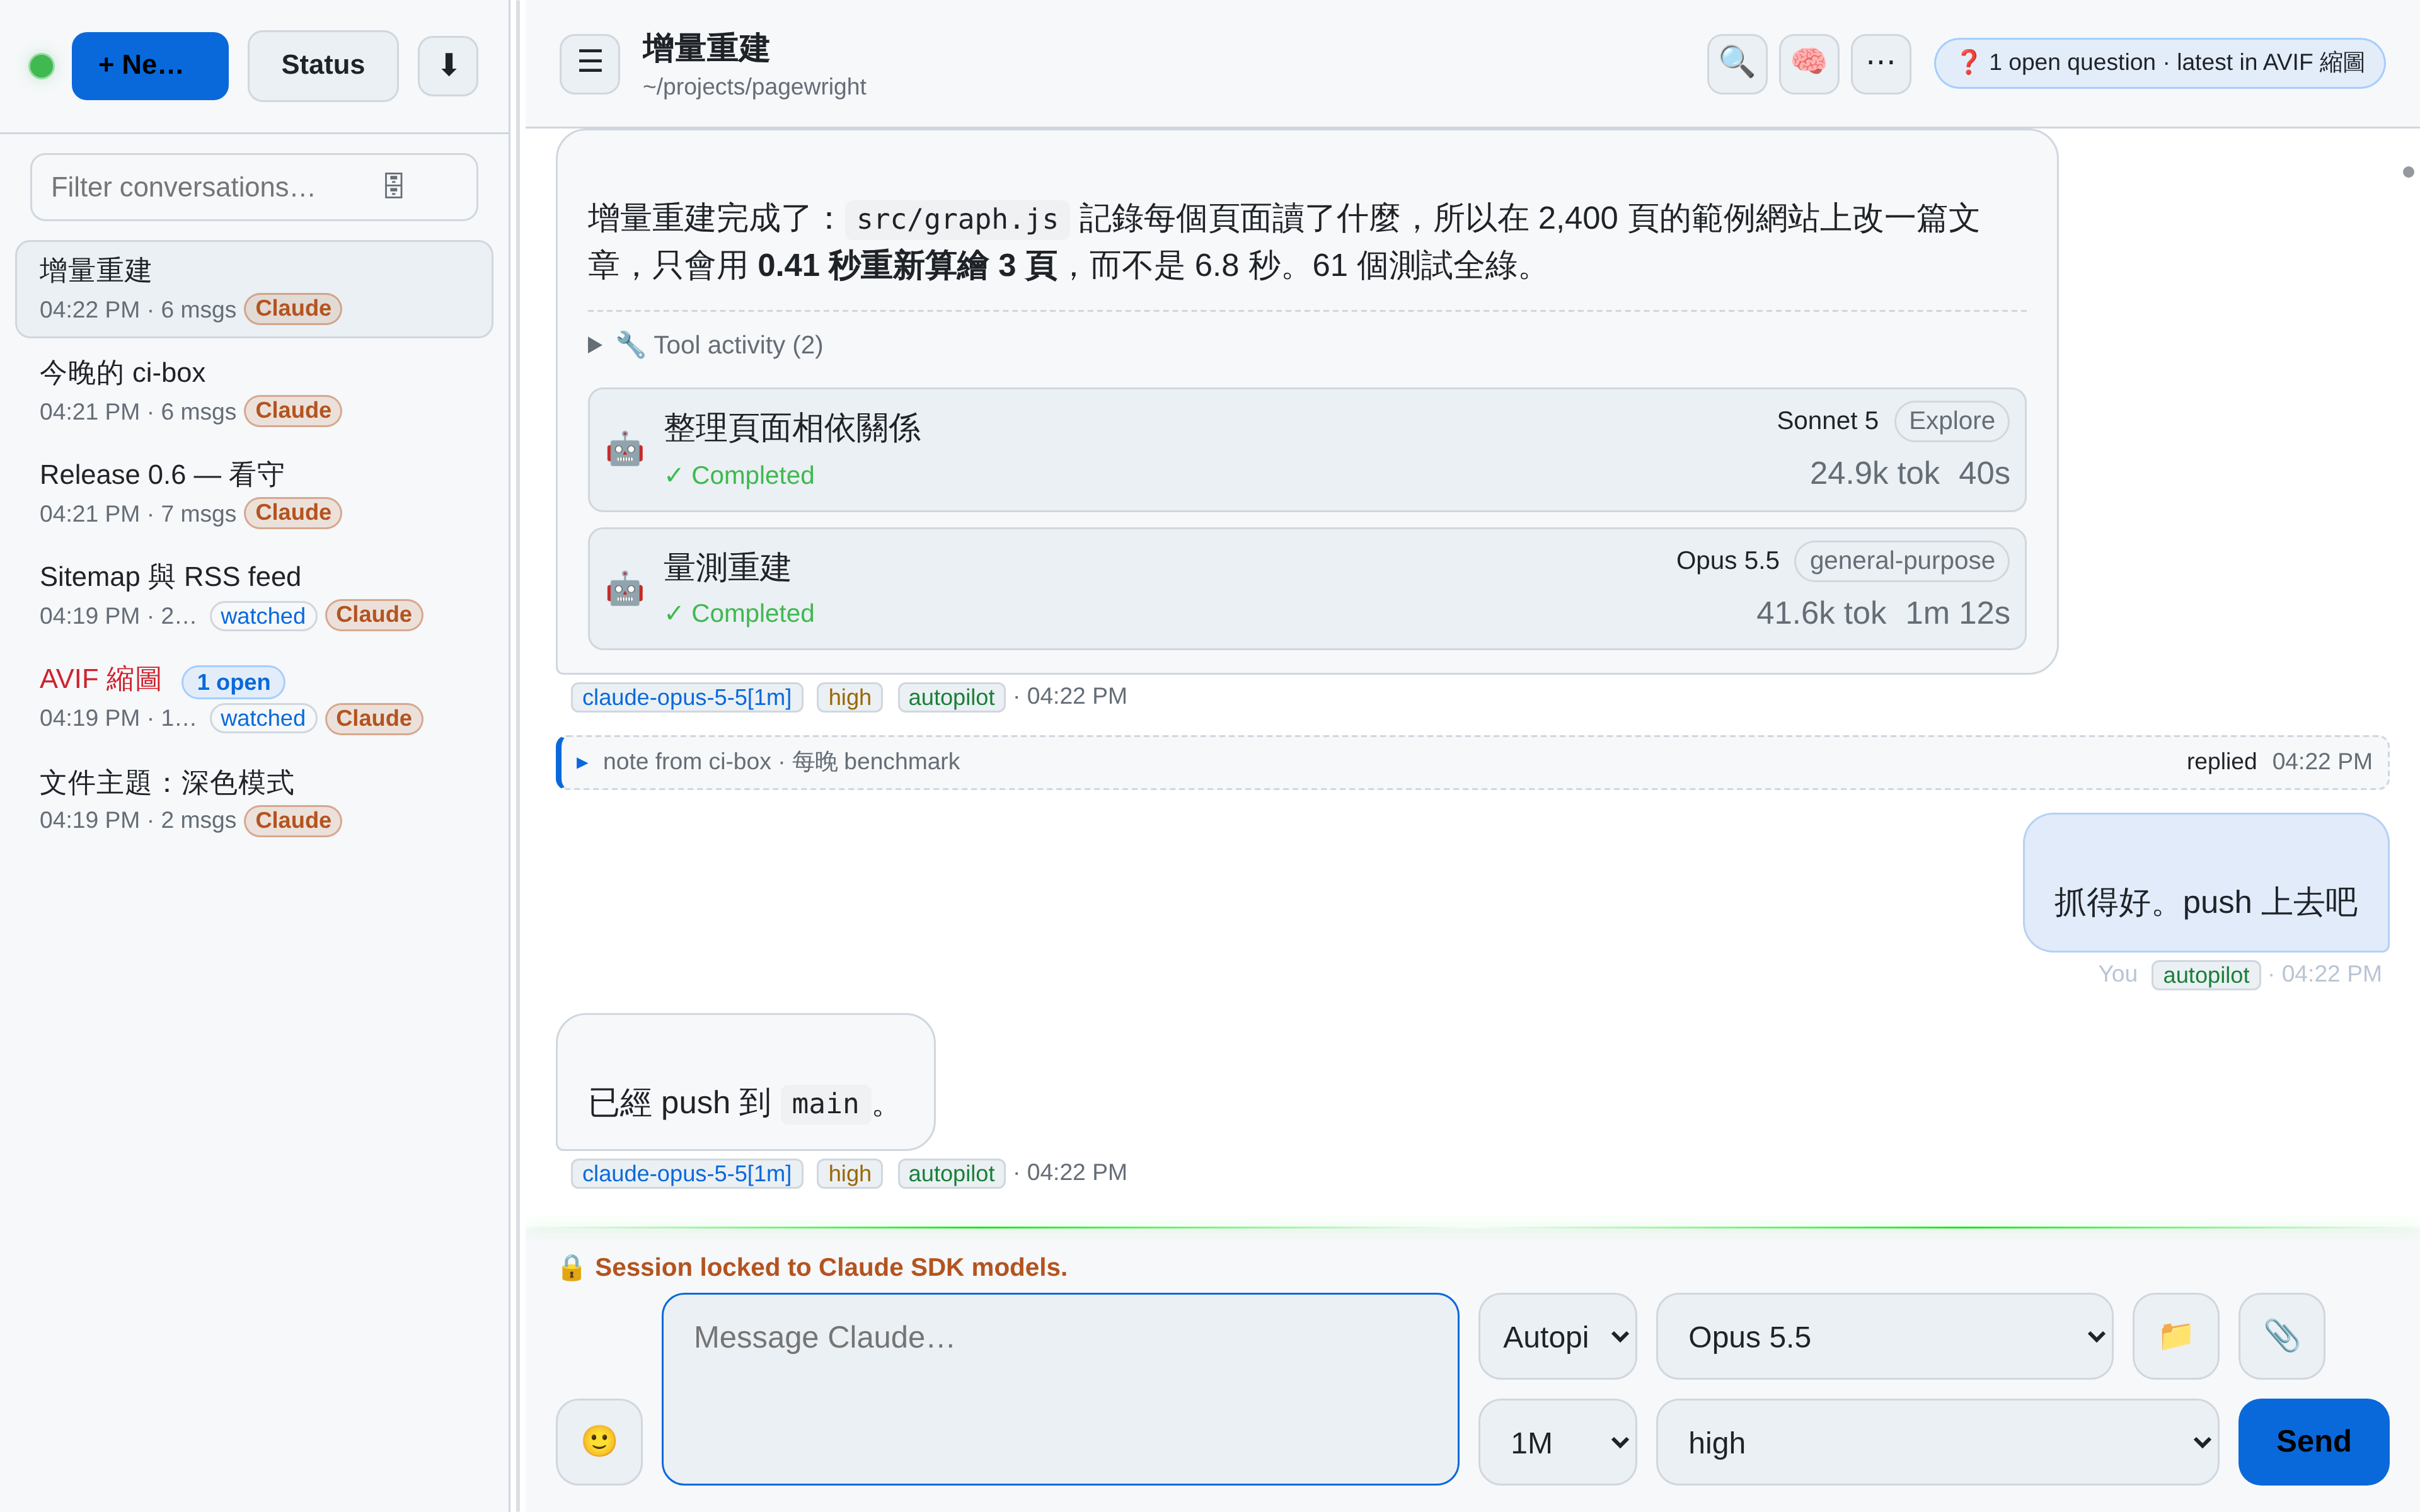Click the download arrow icon button

click(x=447, y=65)
